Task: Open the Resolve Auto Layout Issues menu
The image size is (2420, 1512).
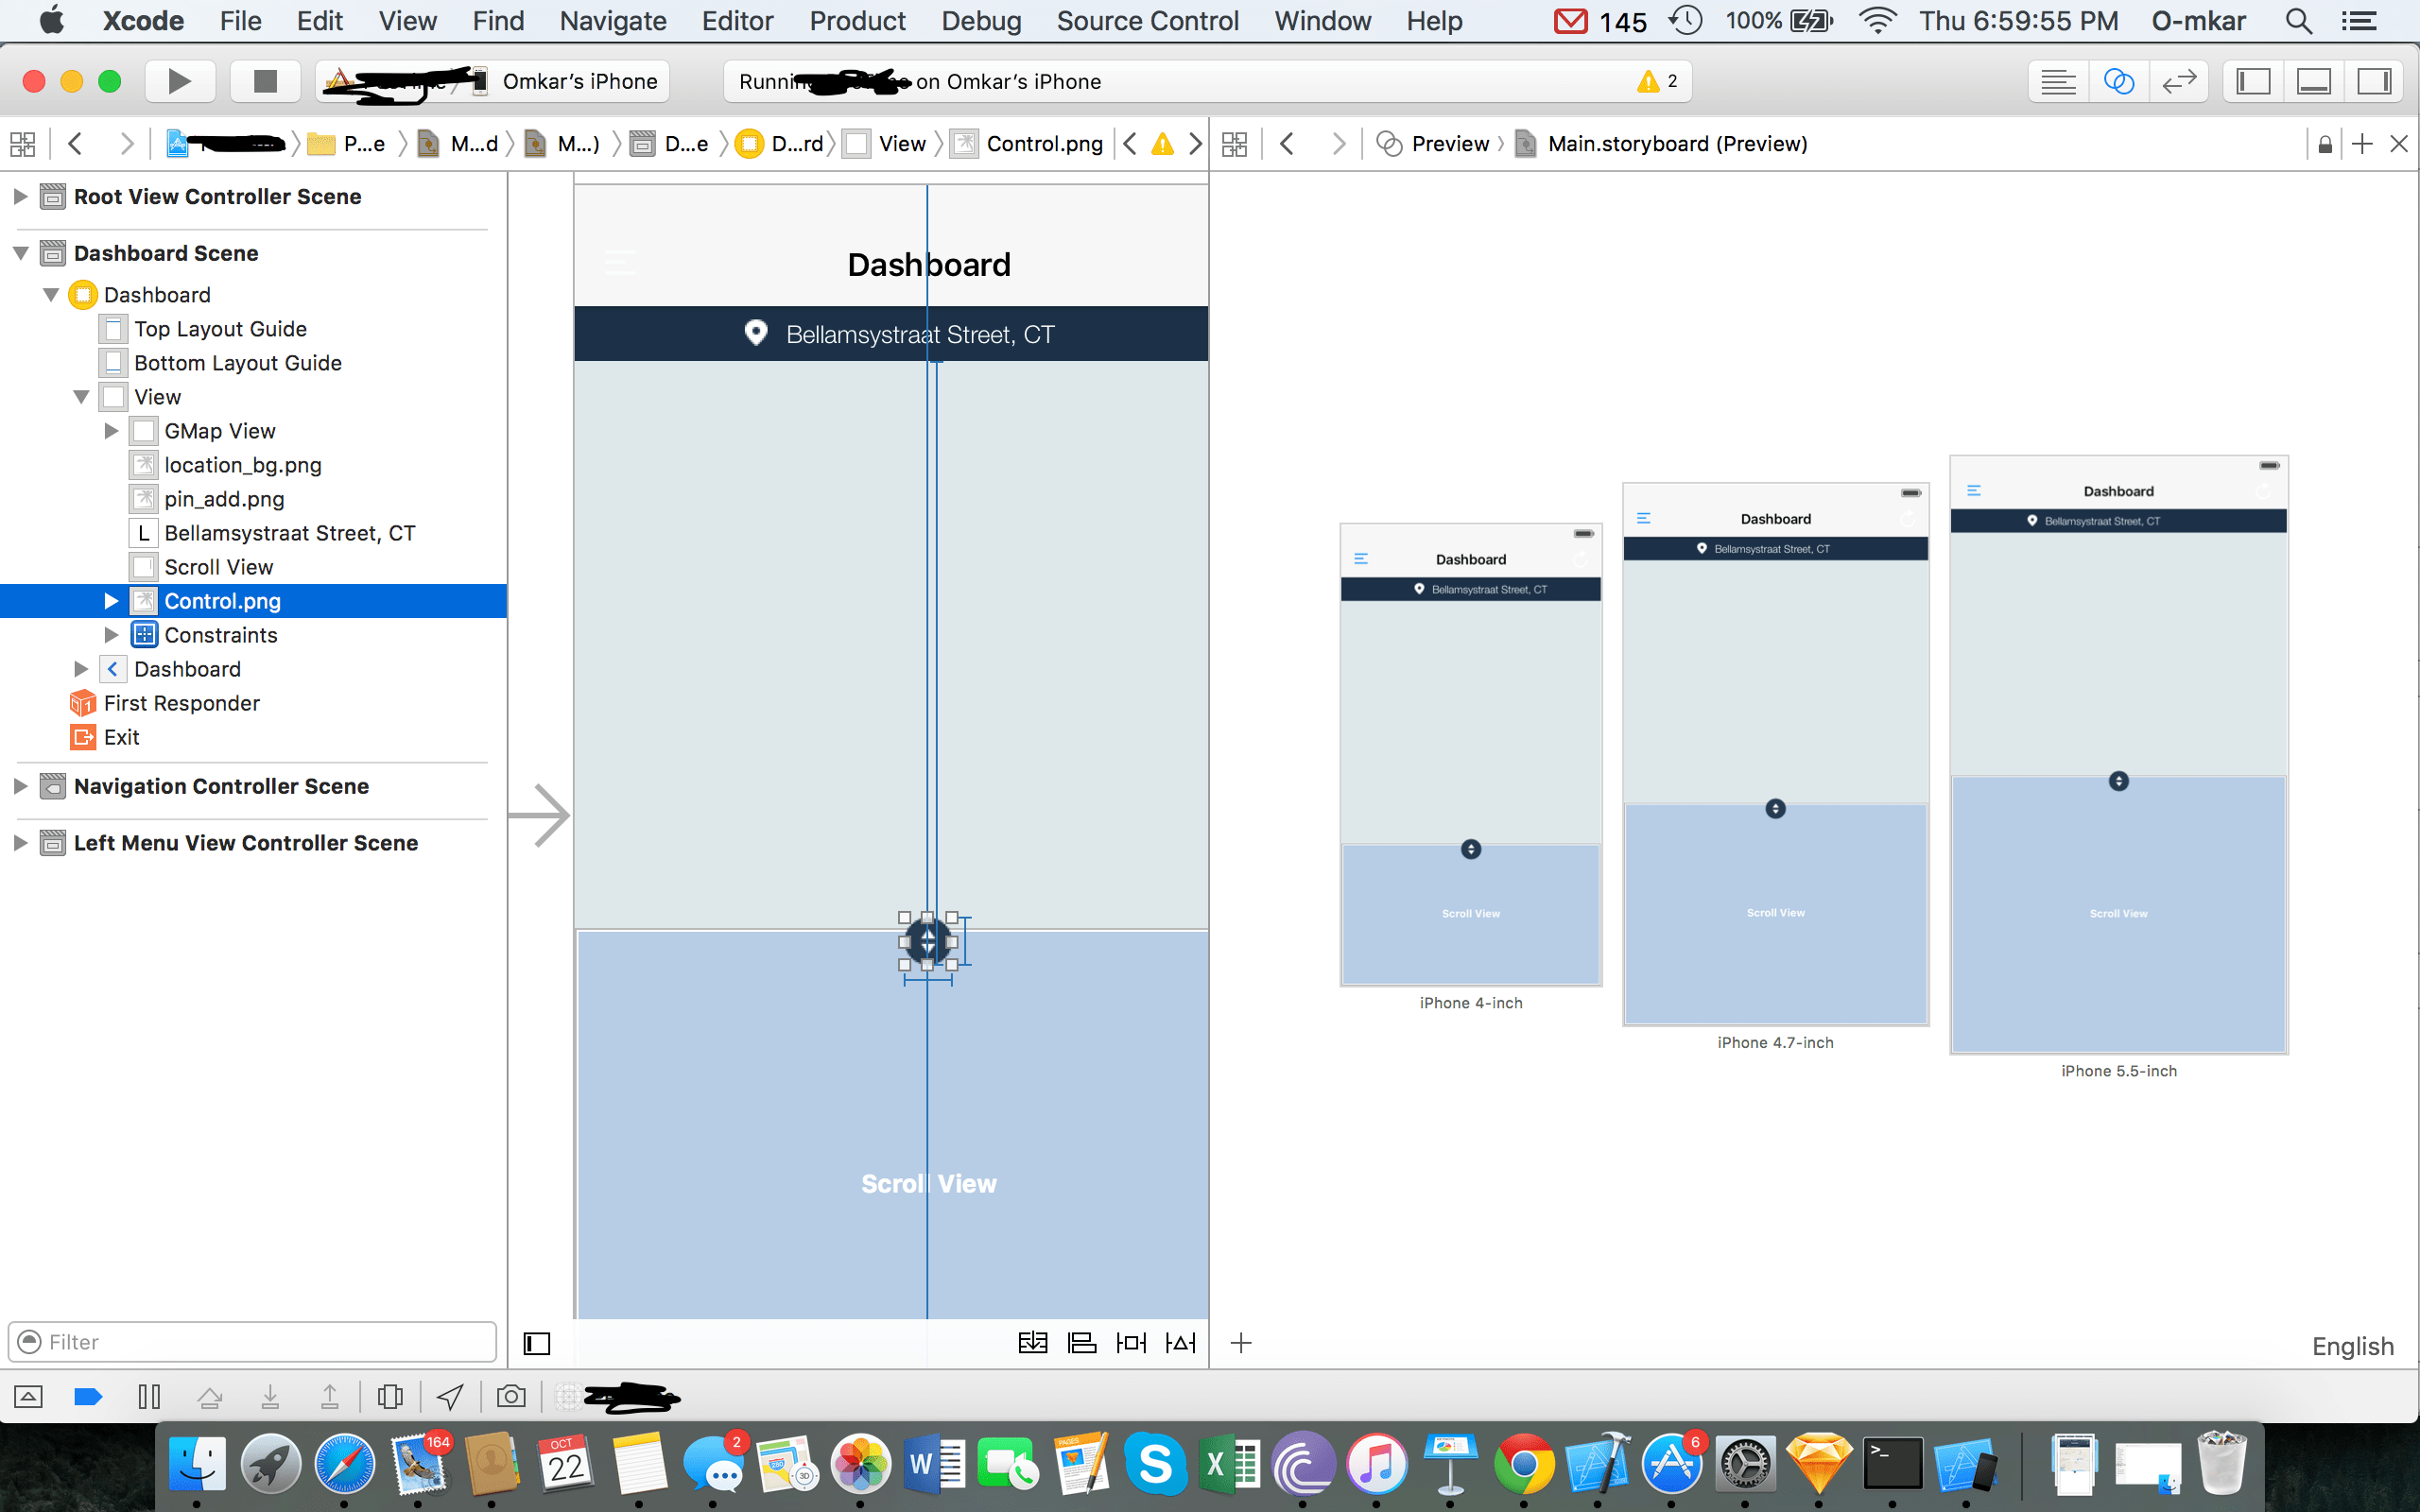Action: tap(1181, 1342)
